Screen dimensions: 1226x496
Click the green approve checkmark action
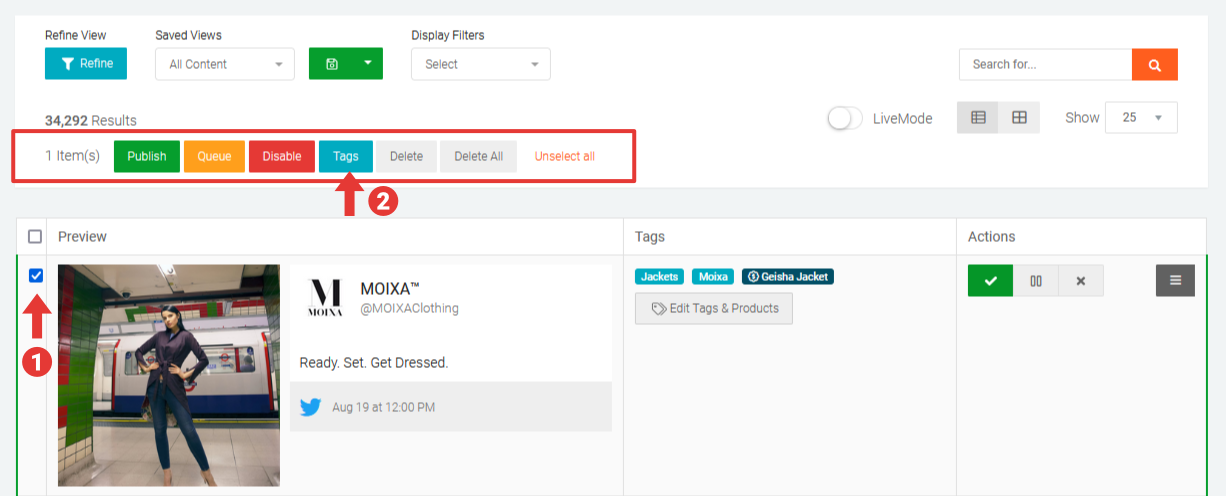[x=990, y=281]
